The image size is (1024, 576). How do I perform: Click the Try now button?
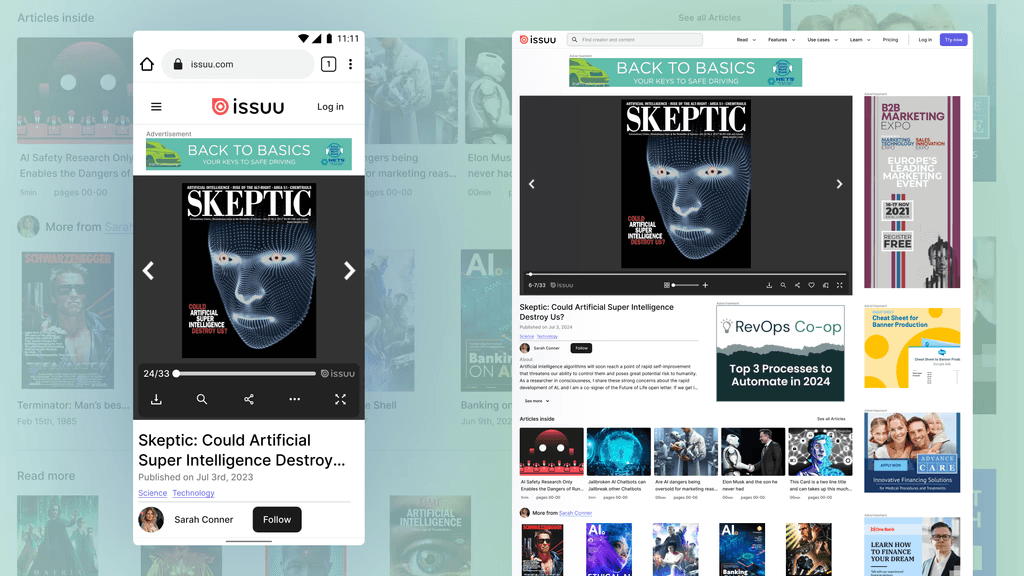click(x=953, y=40)
